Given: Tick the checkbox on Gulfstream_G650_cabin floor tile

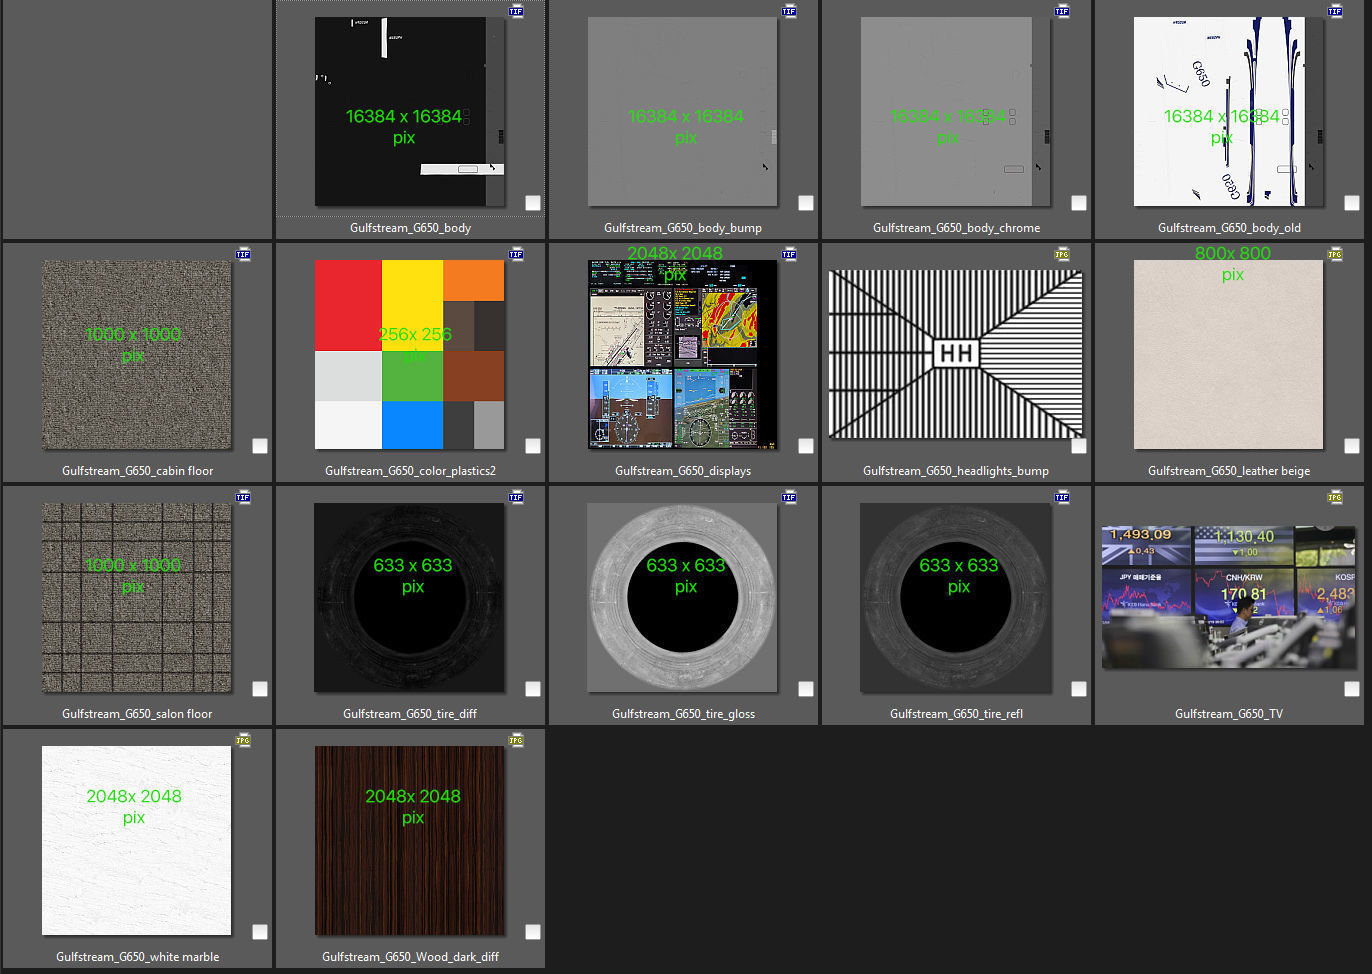Looking at the screenshot, I should (x=260, y=446).
